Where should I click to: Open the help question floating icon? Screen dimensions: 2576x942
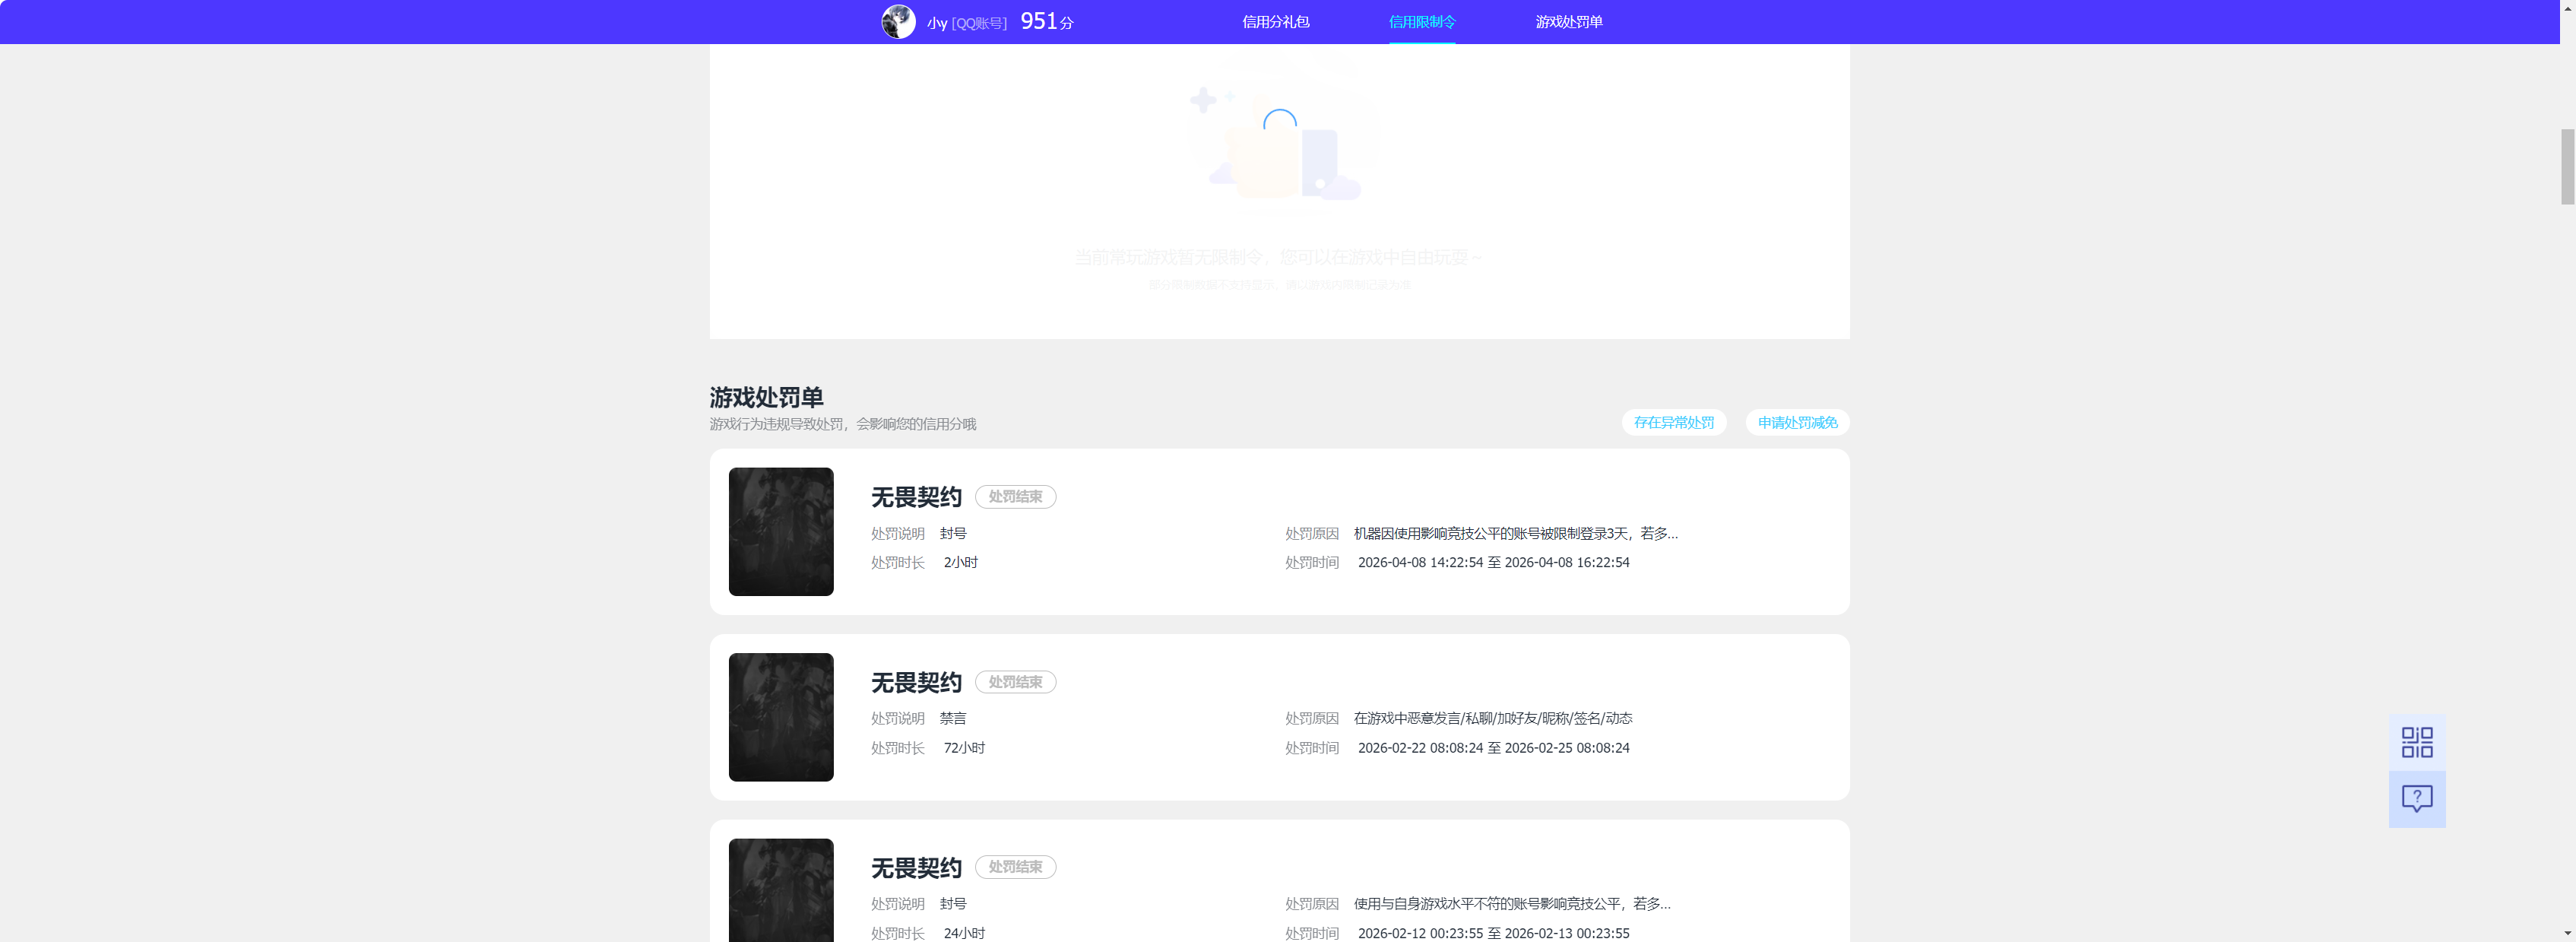pos(2416,799)
